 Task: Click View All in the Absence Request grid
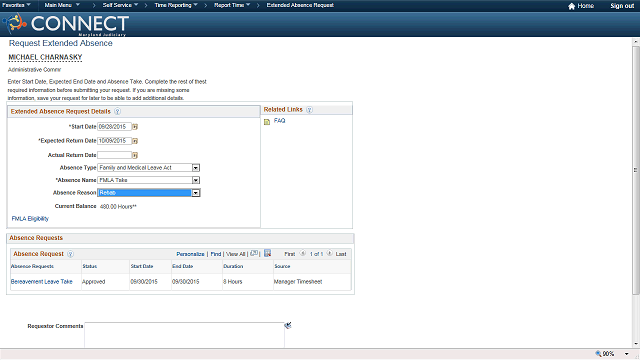236,254
